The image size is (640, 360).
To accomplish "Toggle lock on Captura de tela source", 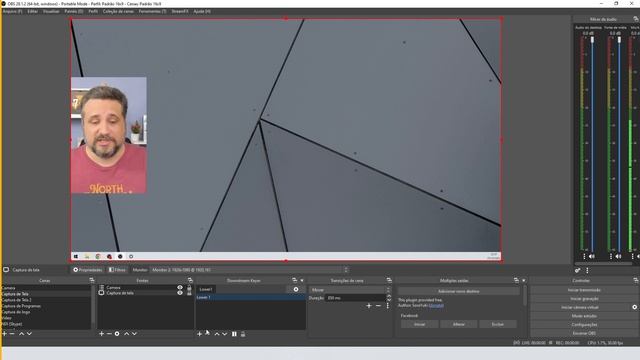I will point(189,293).
